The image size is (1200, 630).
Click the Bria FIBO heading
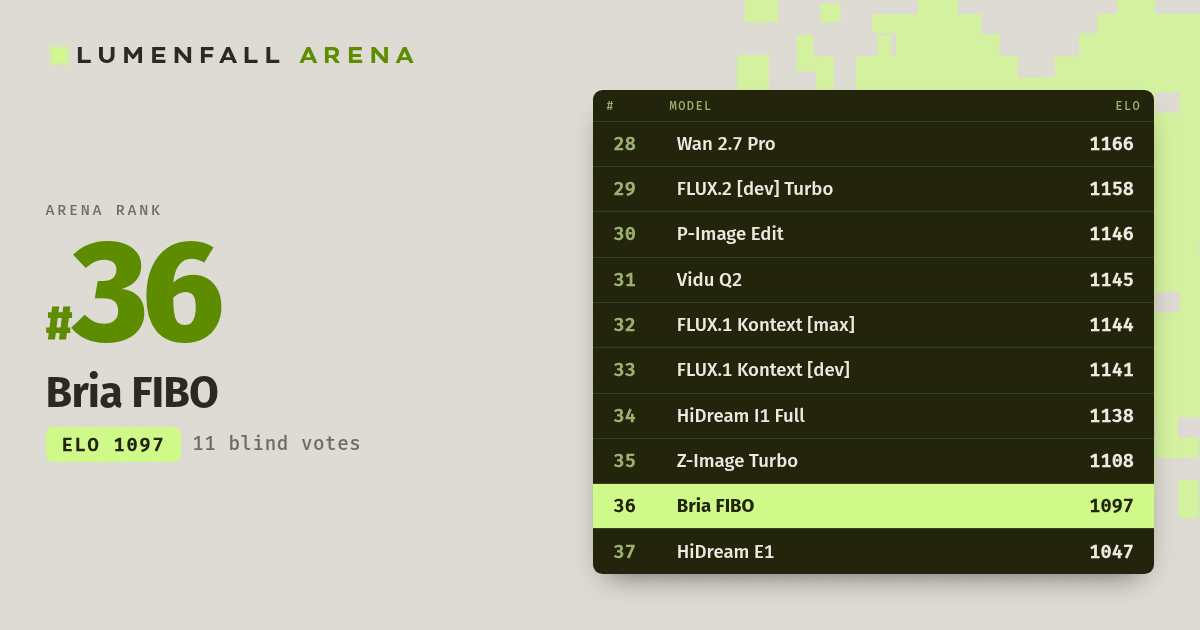[x=132, y=392]
